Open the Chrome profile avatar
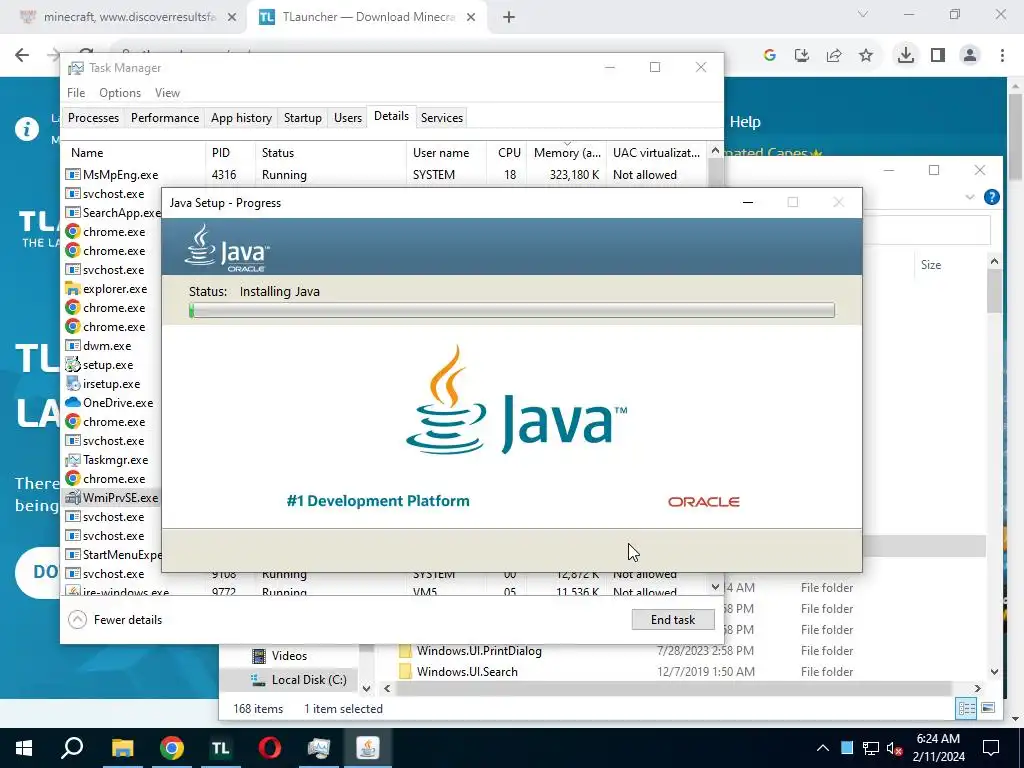Image resolution: width=1024 pixels, height=768 pixels. coord(970,56)
